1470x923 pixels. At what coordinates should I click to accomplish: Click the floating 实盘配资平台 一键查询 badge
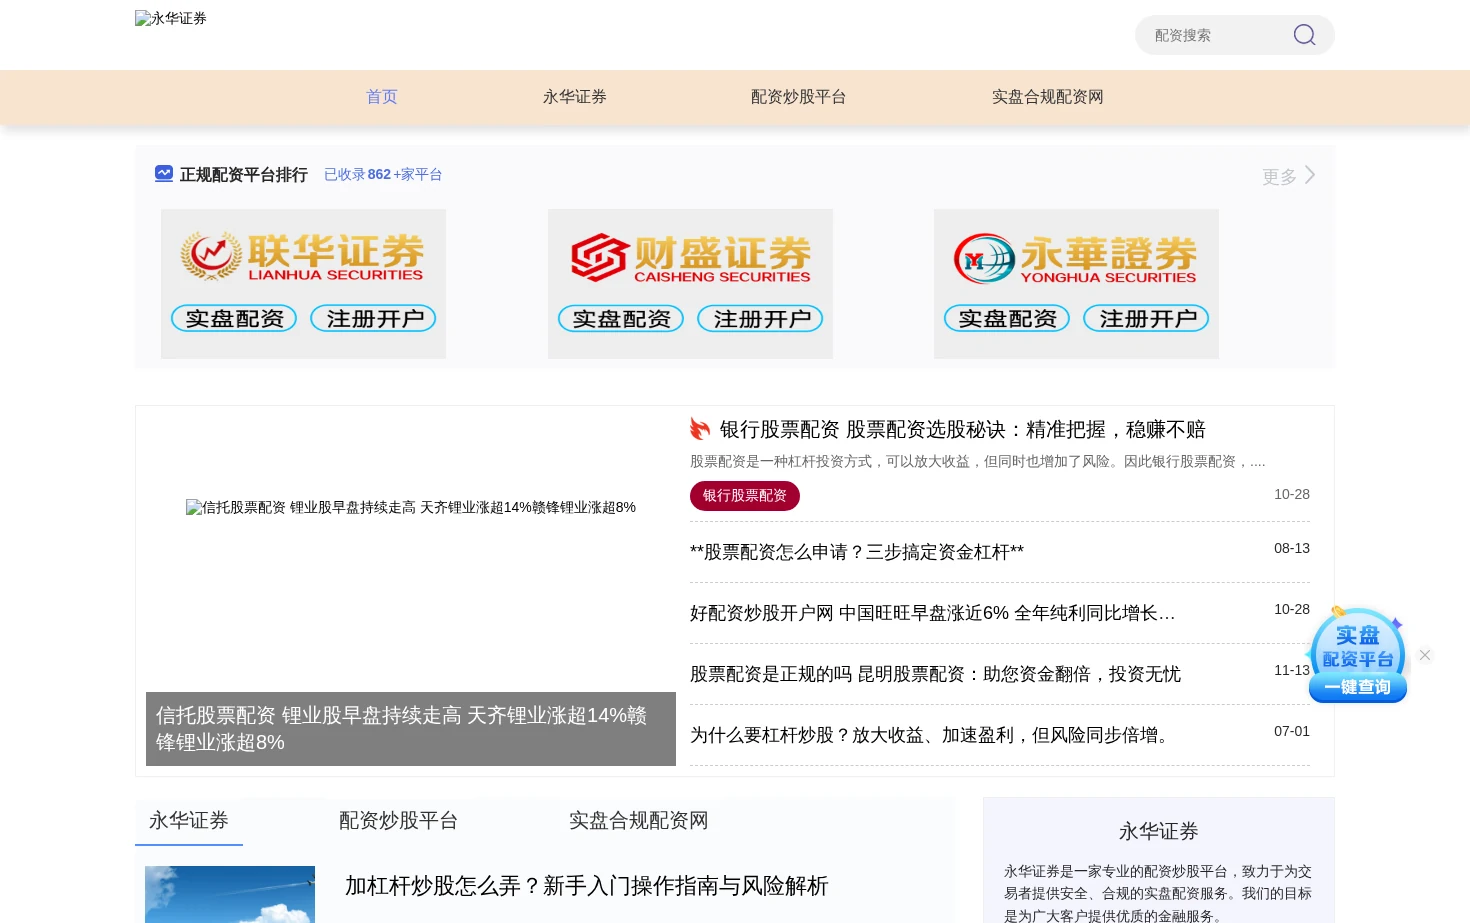1357,656
